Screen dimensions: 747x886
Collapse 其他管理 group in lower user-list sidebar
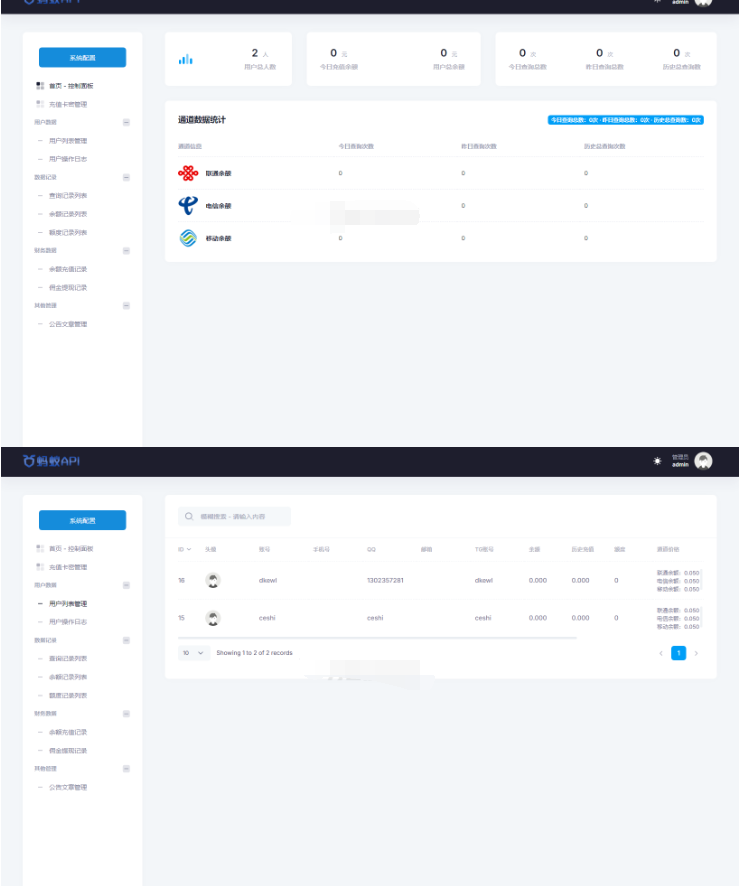(x=126, y=768)
